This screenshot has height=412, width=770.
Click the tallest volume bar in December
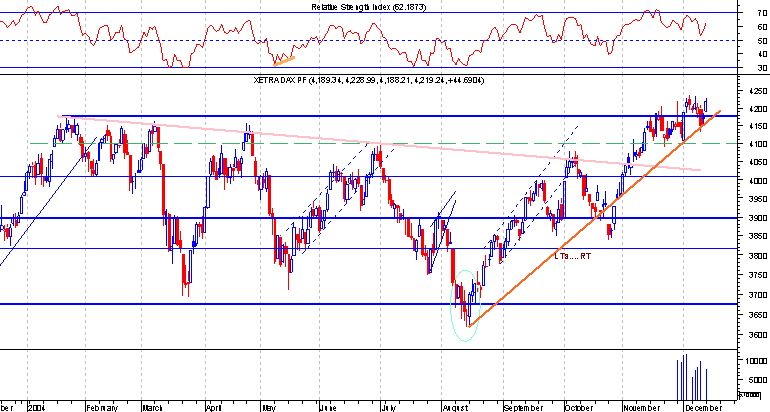[686, 378]
